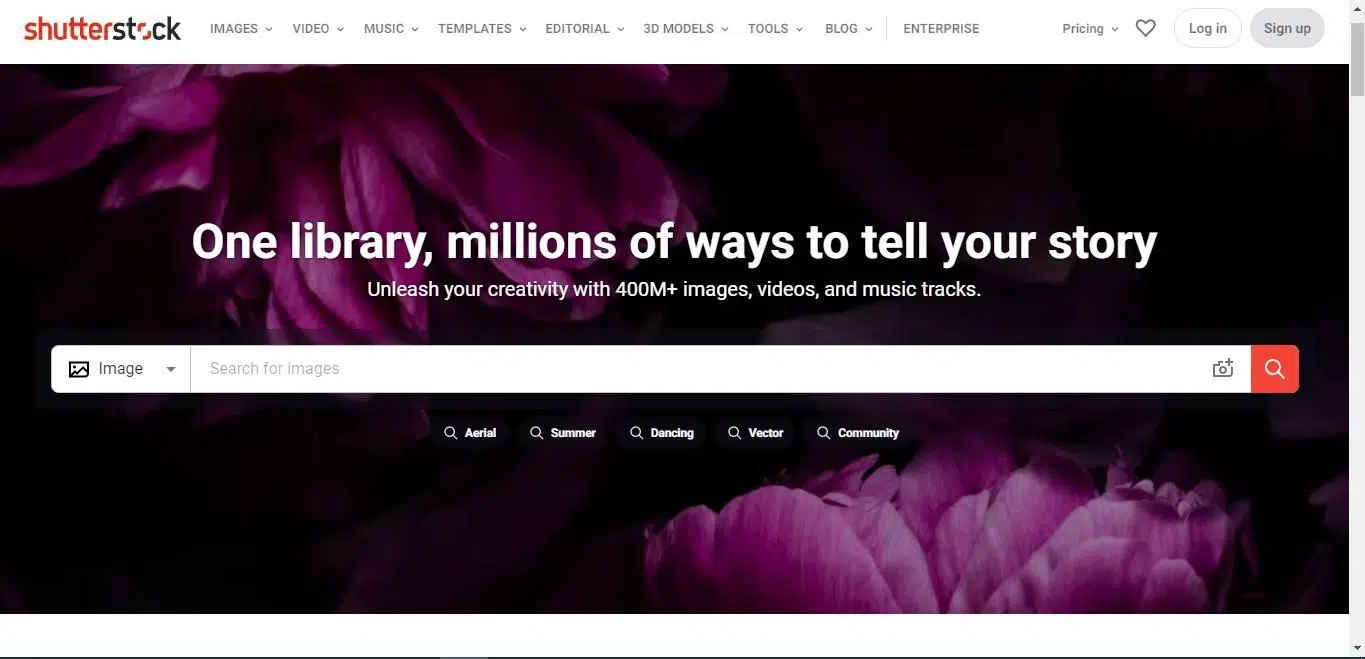Click the Shutterstock logo
1365x659 pixels.
pyautogui.click(x=103, y=29)
